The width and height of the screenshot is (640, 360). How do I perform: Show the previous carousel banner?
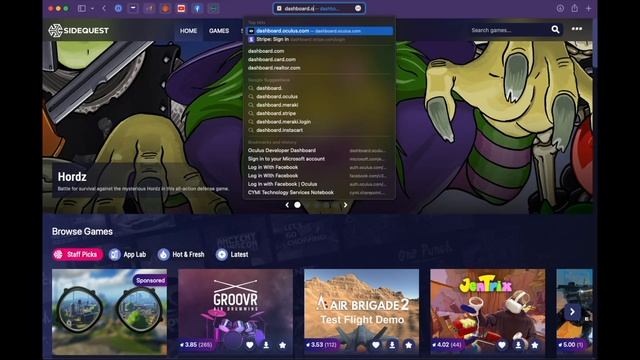[287, 205]
